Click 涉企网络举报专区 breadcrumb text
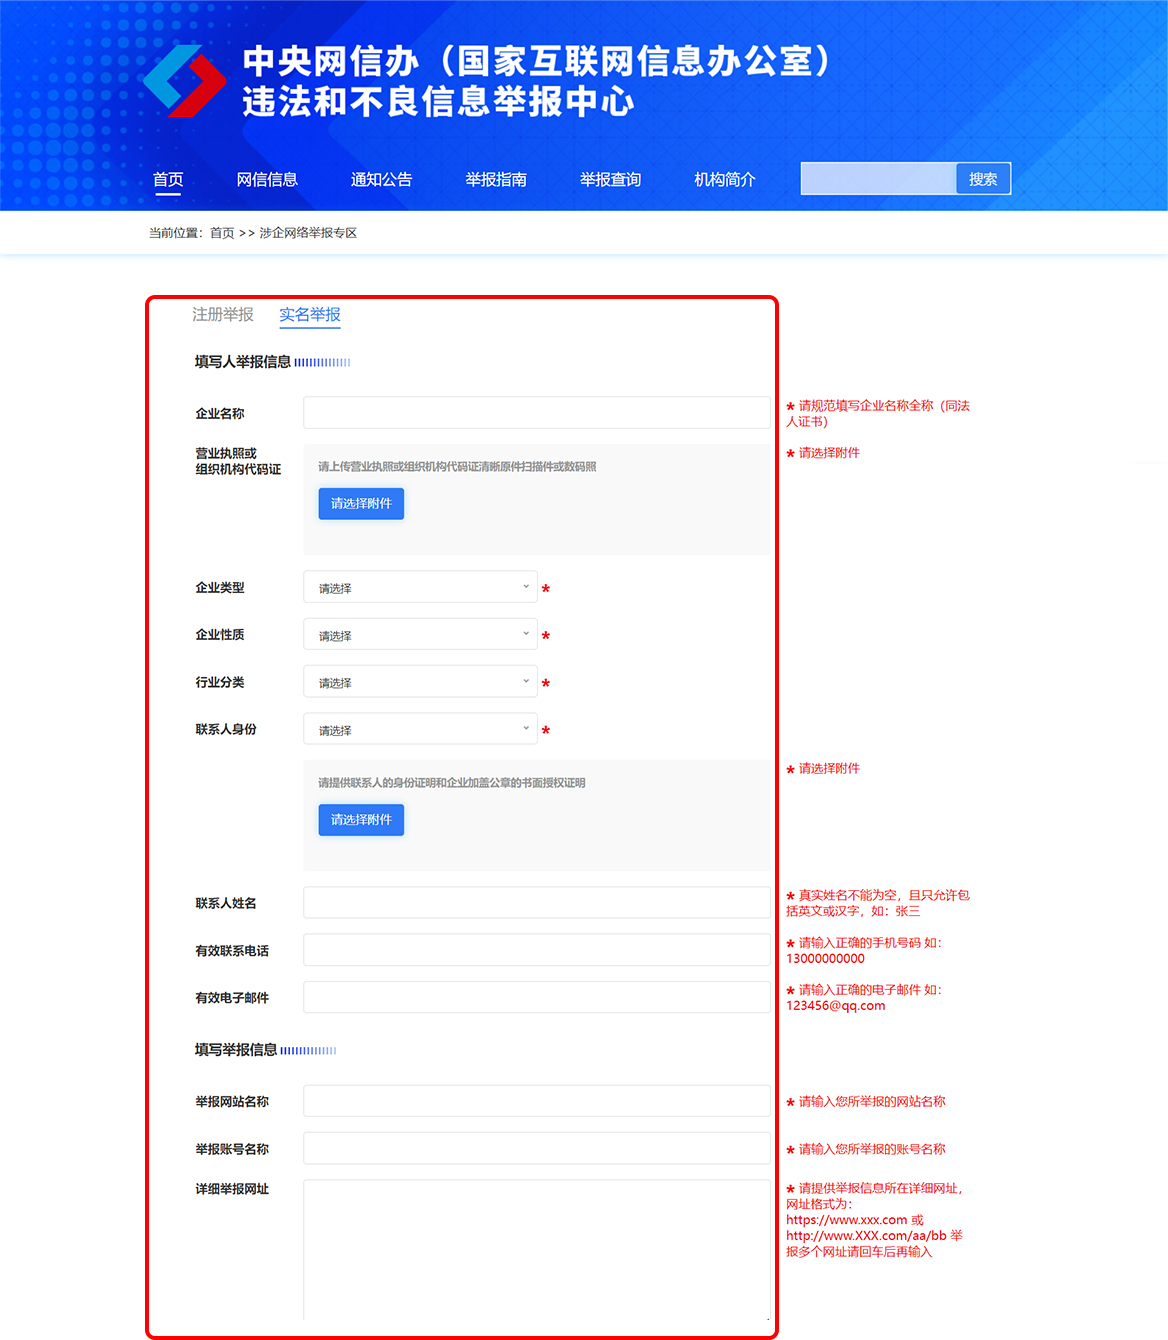The image size is (1168, 1340). pyautogui.click(x=308, y=233)
